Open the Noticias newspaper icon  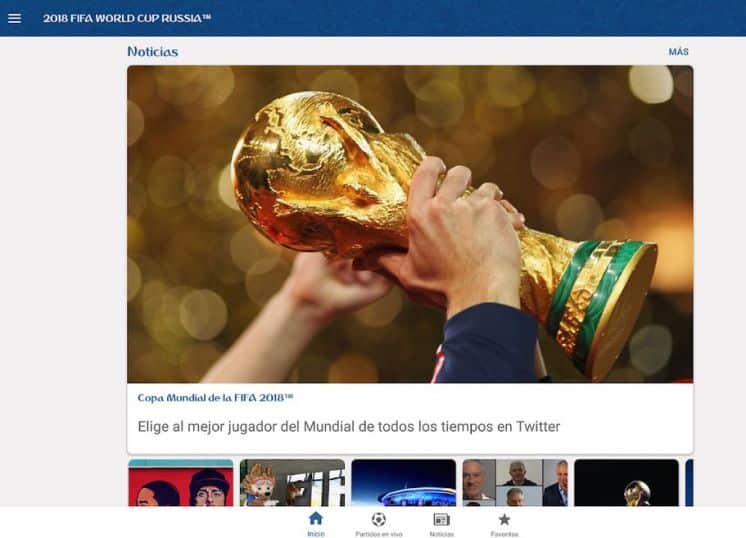(442, 519)
